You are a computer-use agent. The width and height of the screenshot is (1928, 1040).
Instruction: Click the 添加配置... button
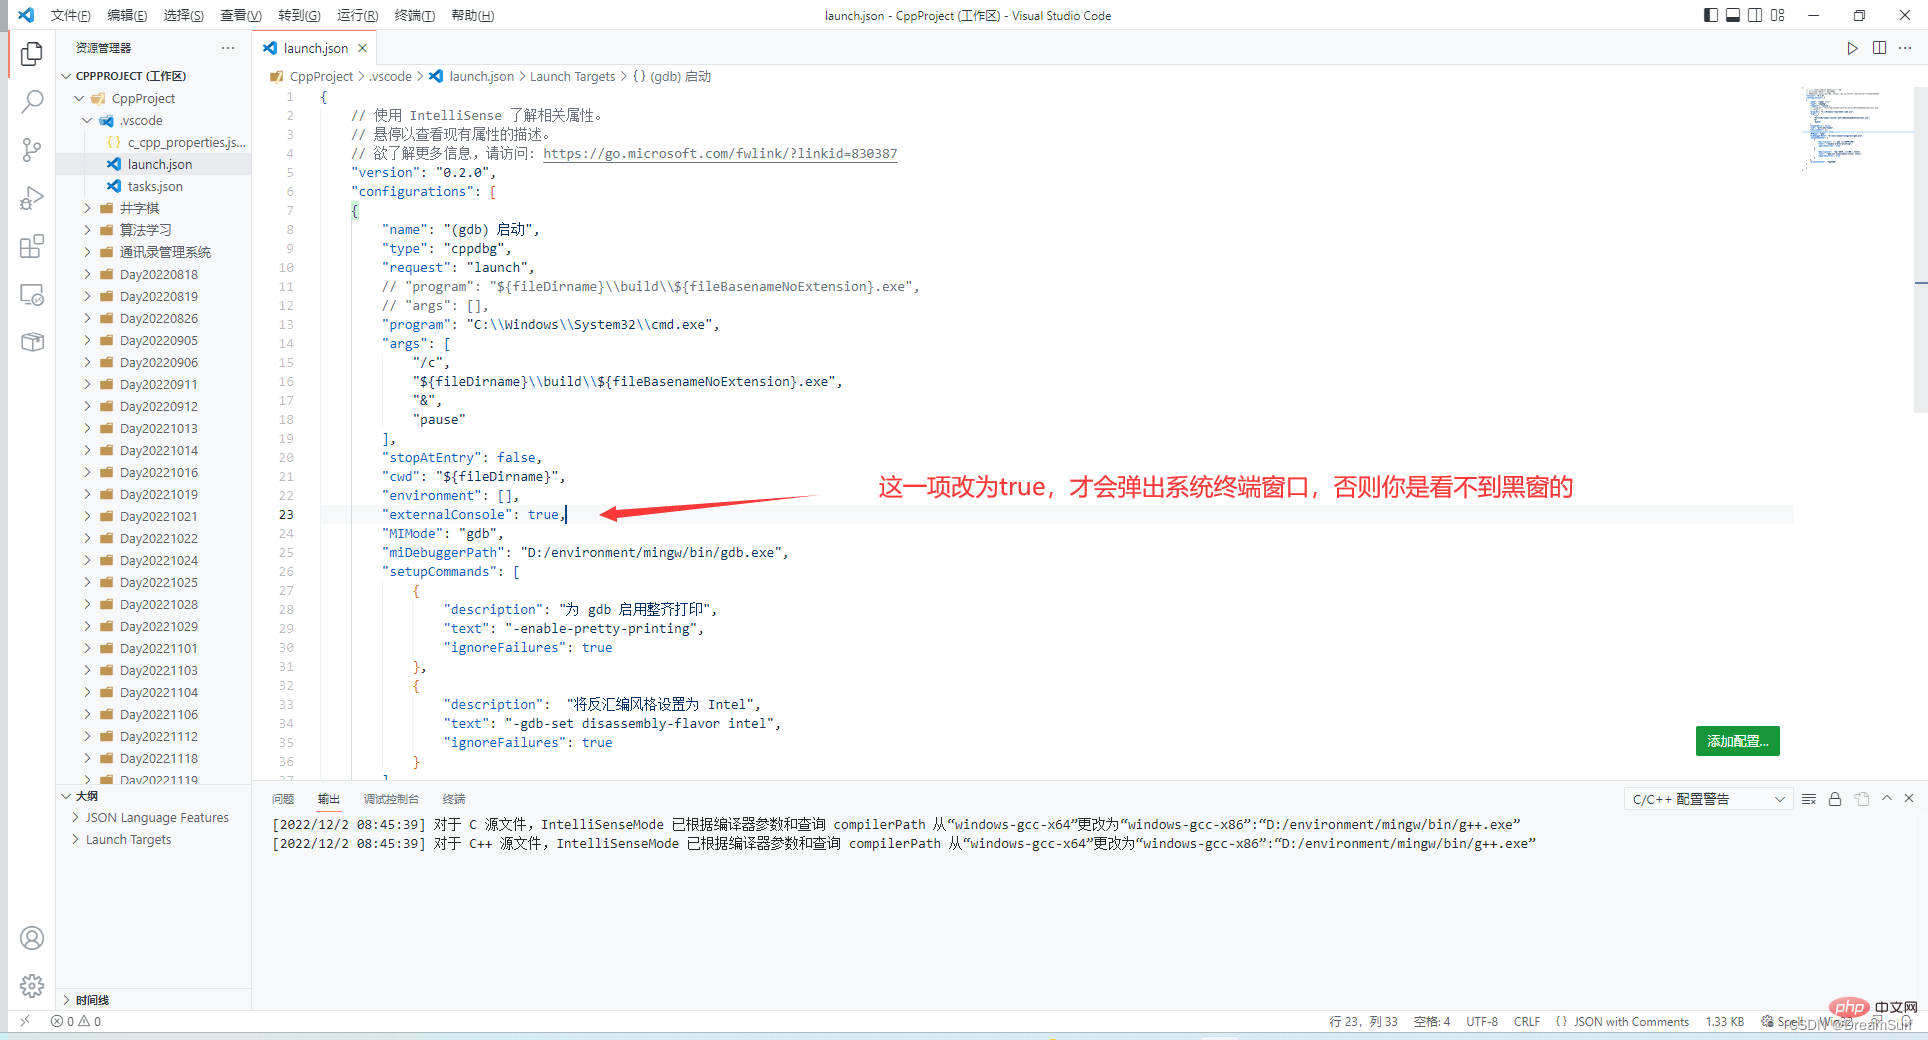coord(1737,741)
